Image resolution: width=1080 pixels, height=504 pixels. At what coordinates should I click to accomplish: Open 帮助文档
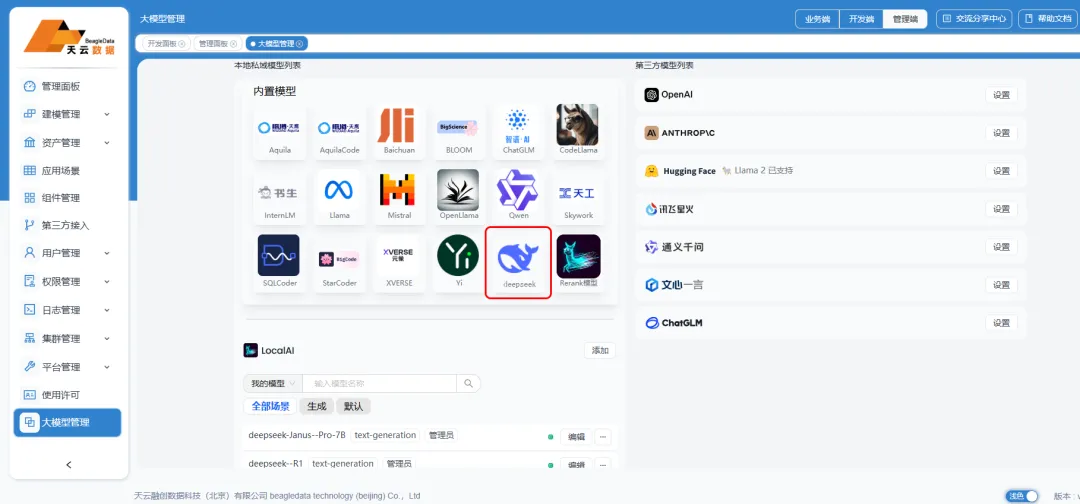click(1048, 19)
